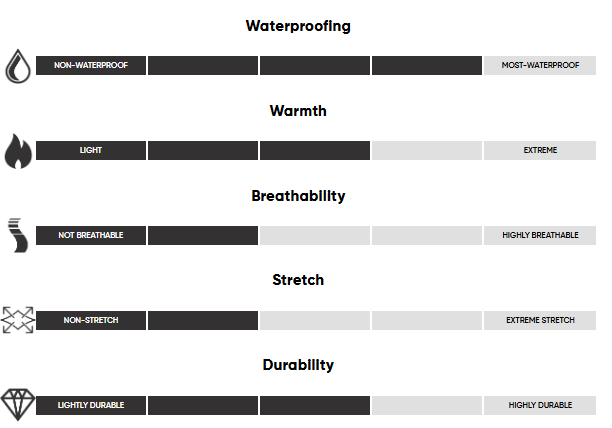Image resolution: width=612 pixels, height=428 pixels.
Task: Click the wavy breathability icon
Action: pyautogui.click(x=15, y=235)
